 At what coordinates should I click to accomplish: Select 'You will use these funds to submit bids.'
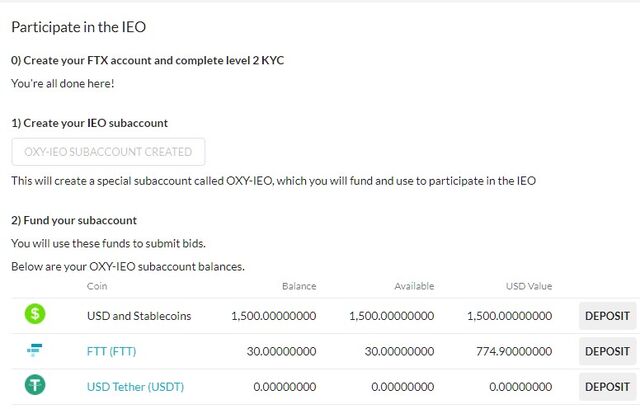coord(108,244)
